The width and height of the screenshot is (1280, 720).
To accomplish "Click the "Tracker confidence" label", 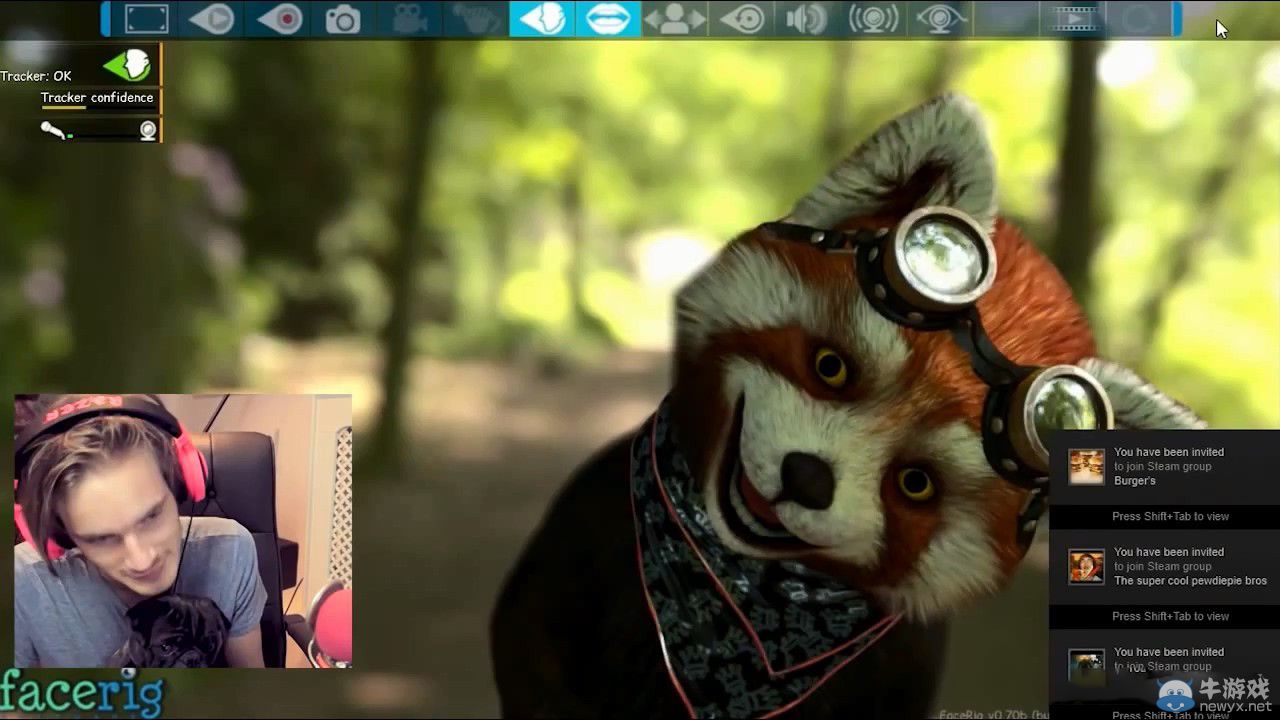I will pos(97,97).
